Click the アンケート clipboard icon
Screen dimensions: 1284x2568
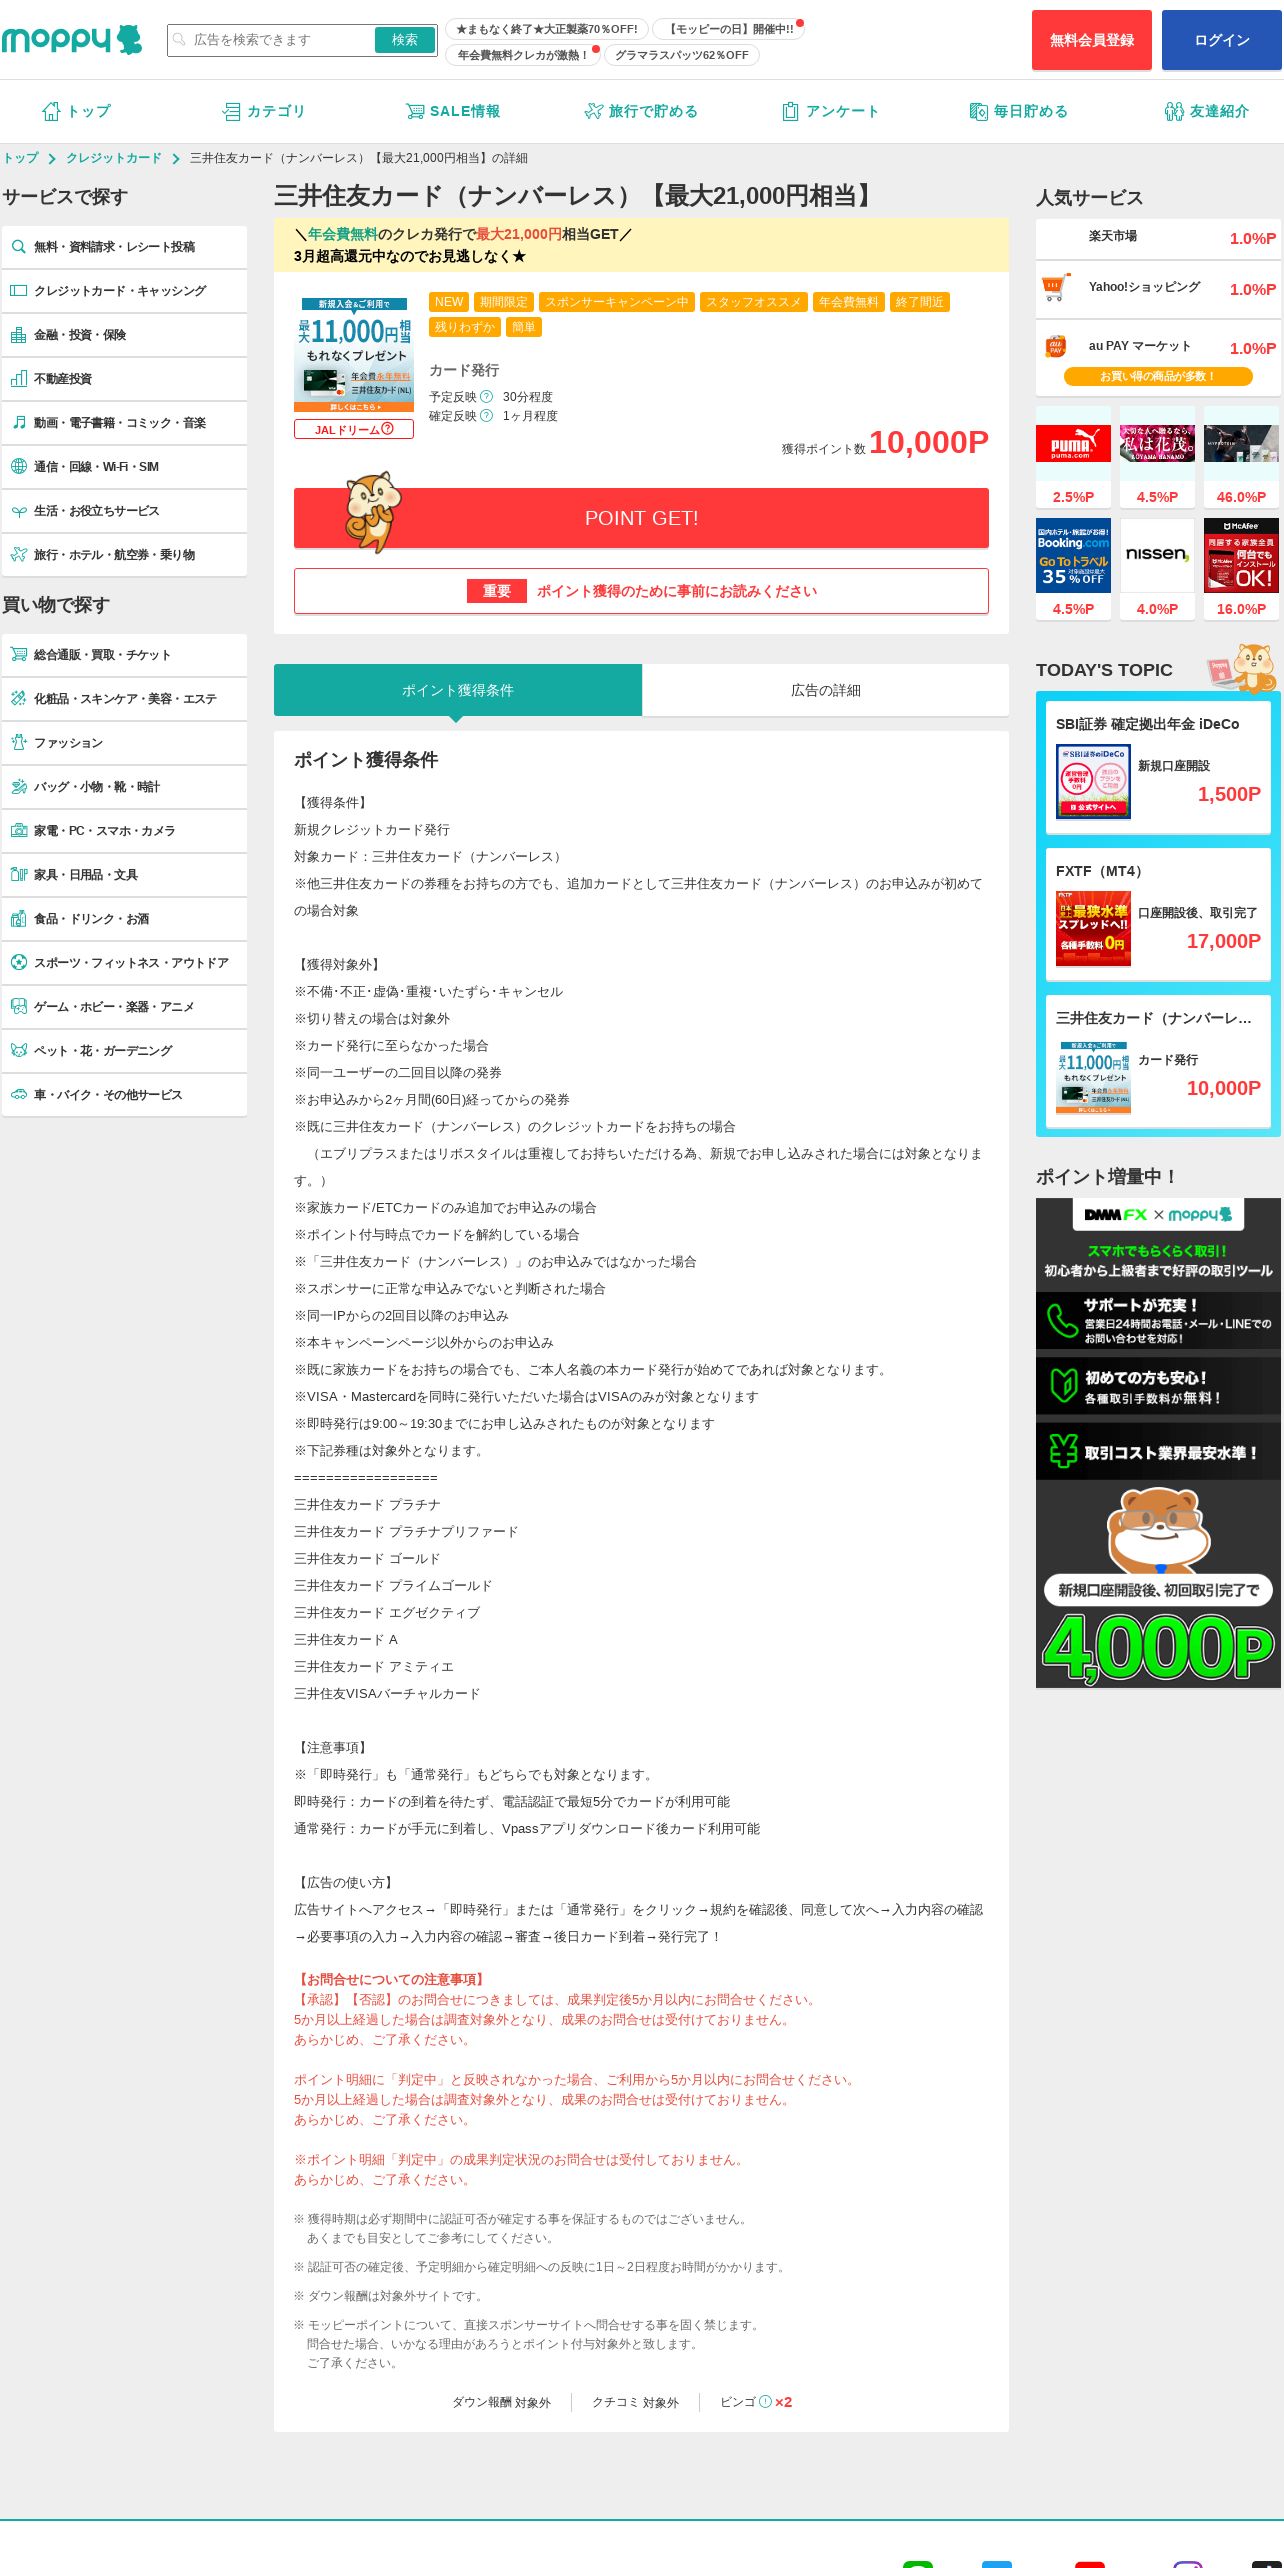790,111
